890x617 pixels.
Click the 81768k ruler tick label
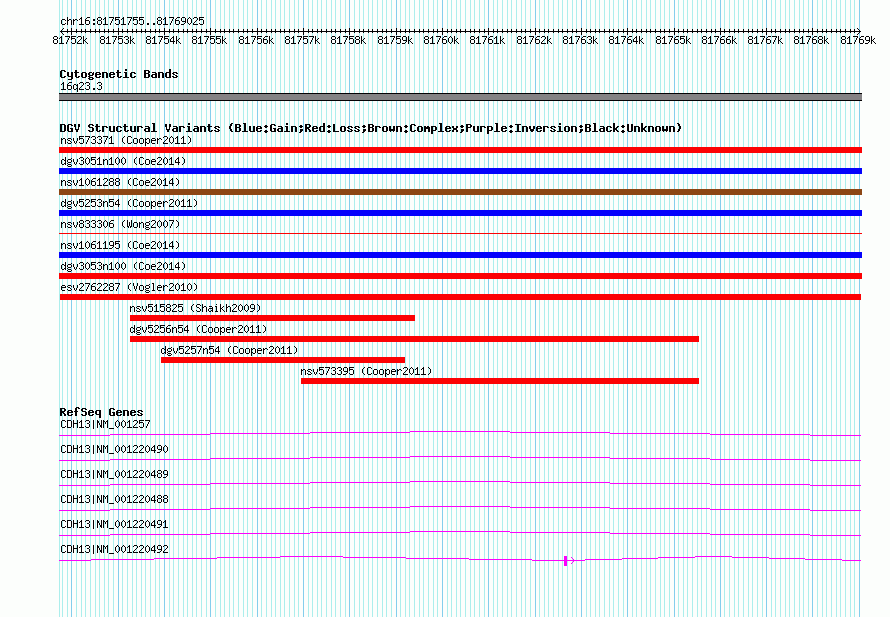point(811,40)
